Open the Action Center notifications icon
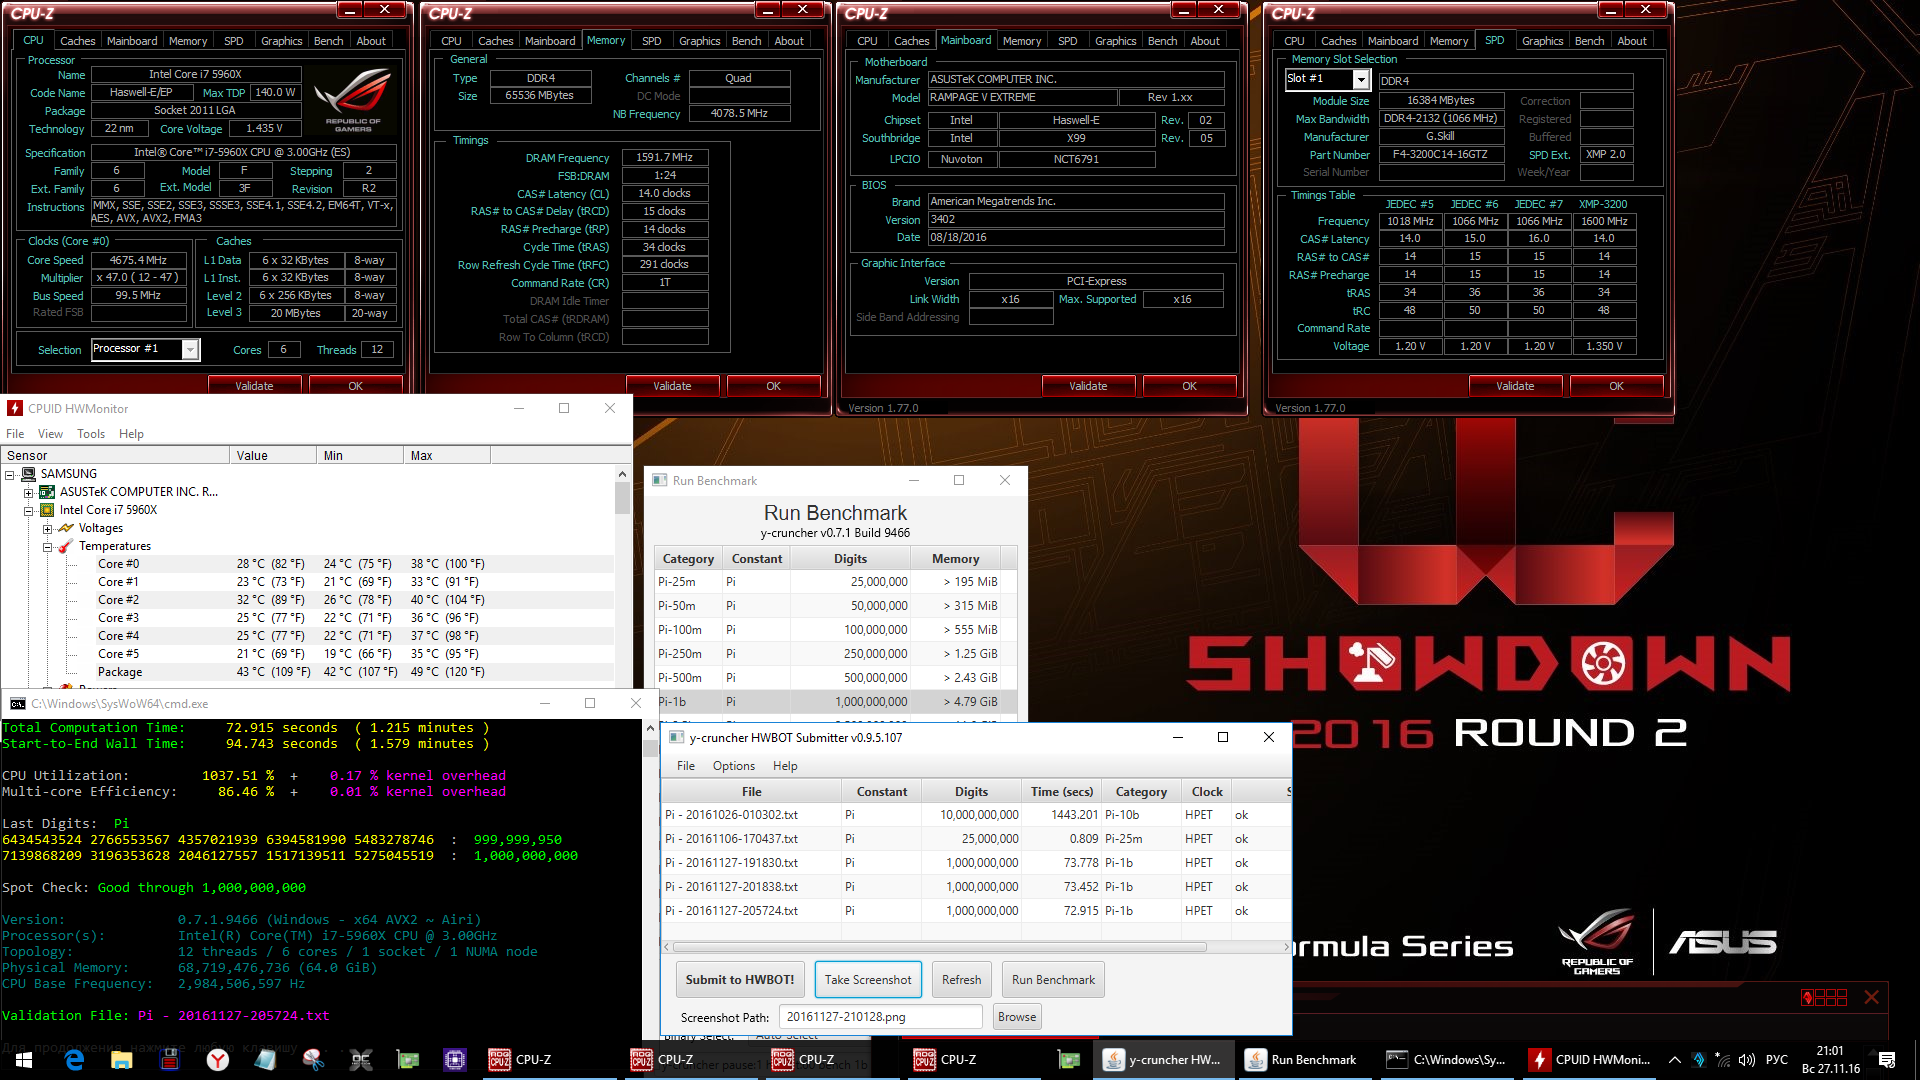The height and width of the screenshot is (1080, 1920). pos(1887,1060)
